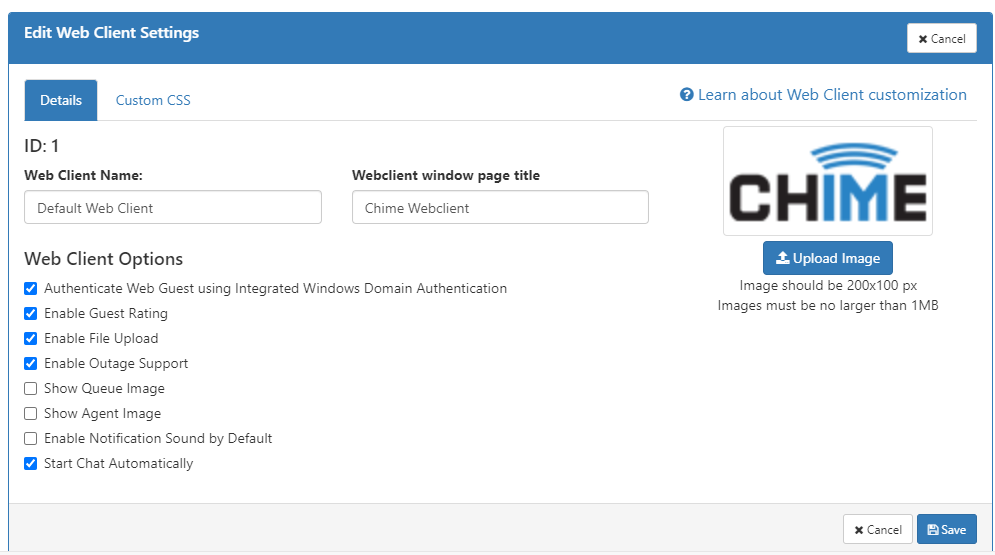Click the Images must be no larger than 1MB note
Screen dimensions: 995x555
coord(827,306)
